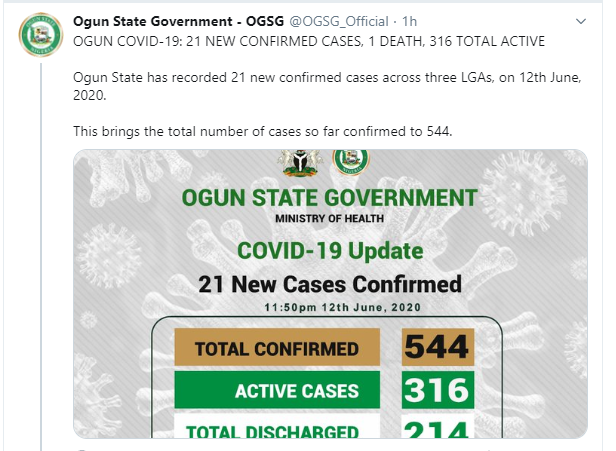Open the @OGSG_Official handle link
Viewport: 616px width, 451px height.
click(339, 21)
